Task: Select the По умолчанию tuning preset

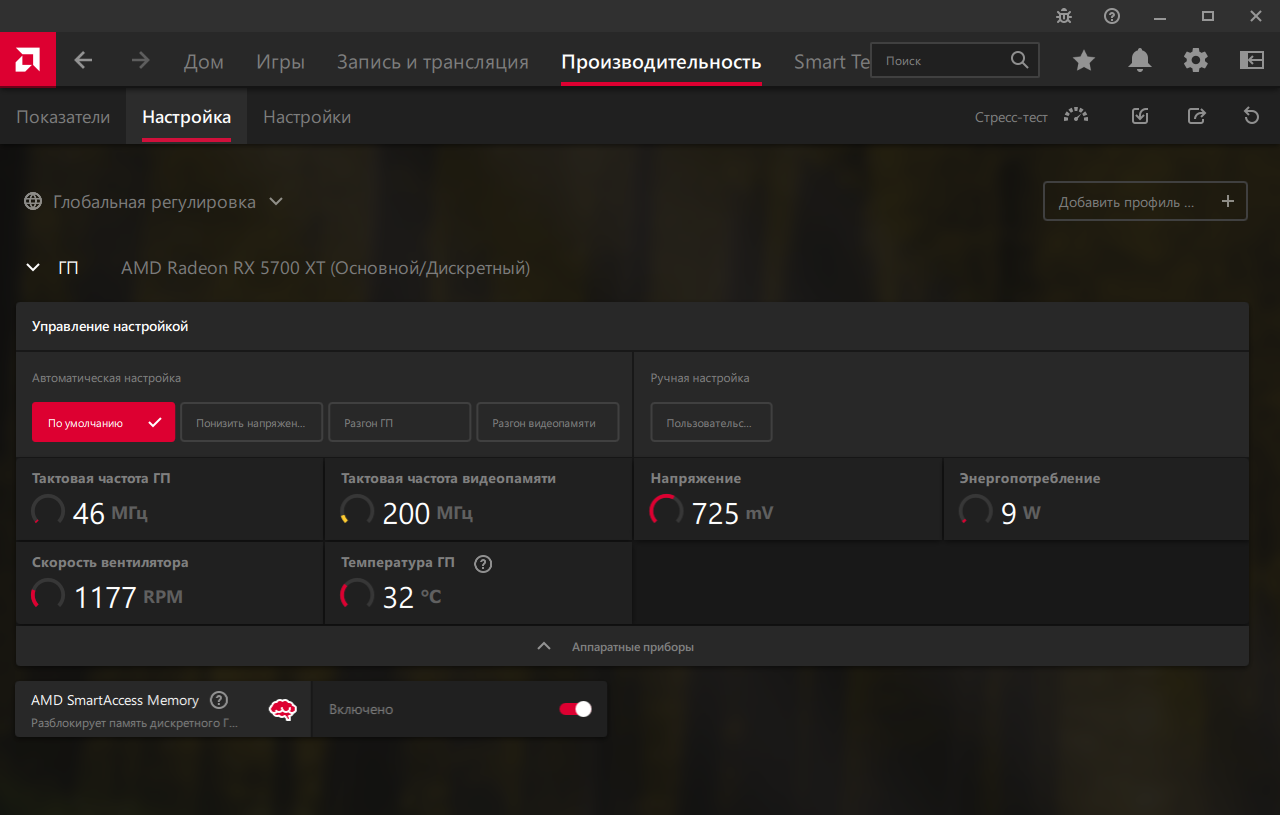Action: (x=104, y=422)
